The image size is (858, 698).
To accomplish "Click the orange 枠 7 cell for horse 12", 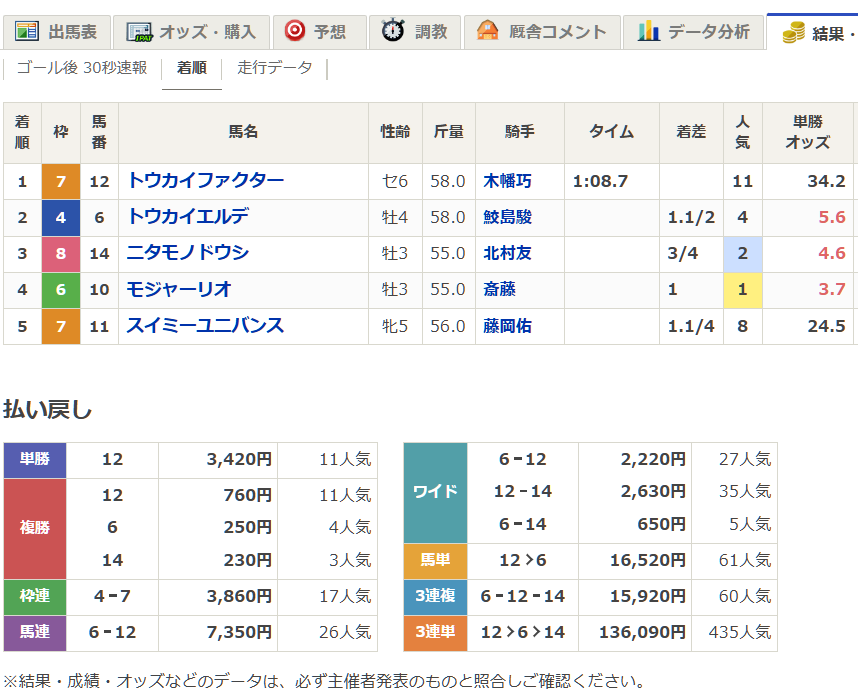I will 61,181.
